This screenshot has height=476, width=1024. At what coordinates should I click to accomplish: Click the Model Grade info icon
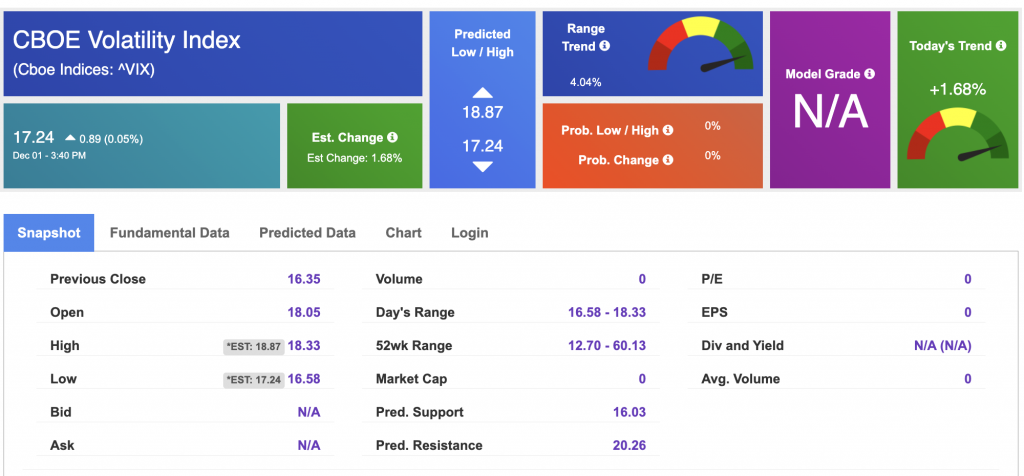pos(869,74)
